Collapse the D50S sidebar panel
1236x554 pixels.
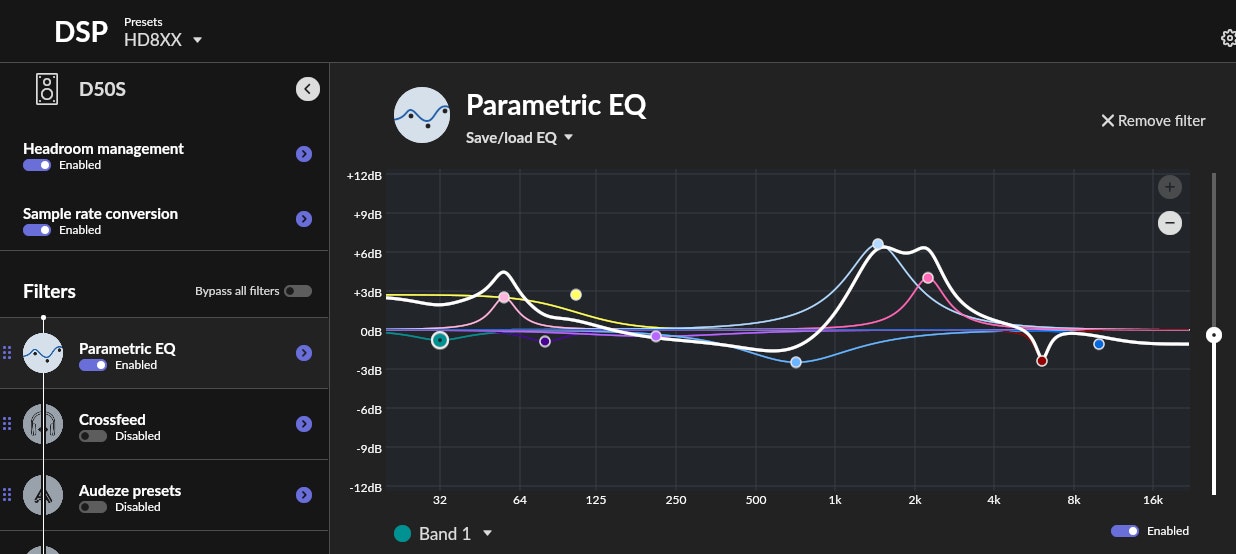click(308, 89)
